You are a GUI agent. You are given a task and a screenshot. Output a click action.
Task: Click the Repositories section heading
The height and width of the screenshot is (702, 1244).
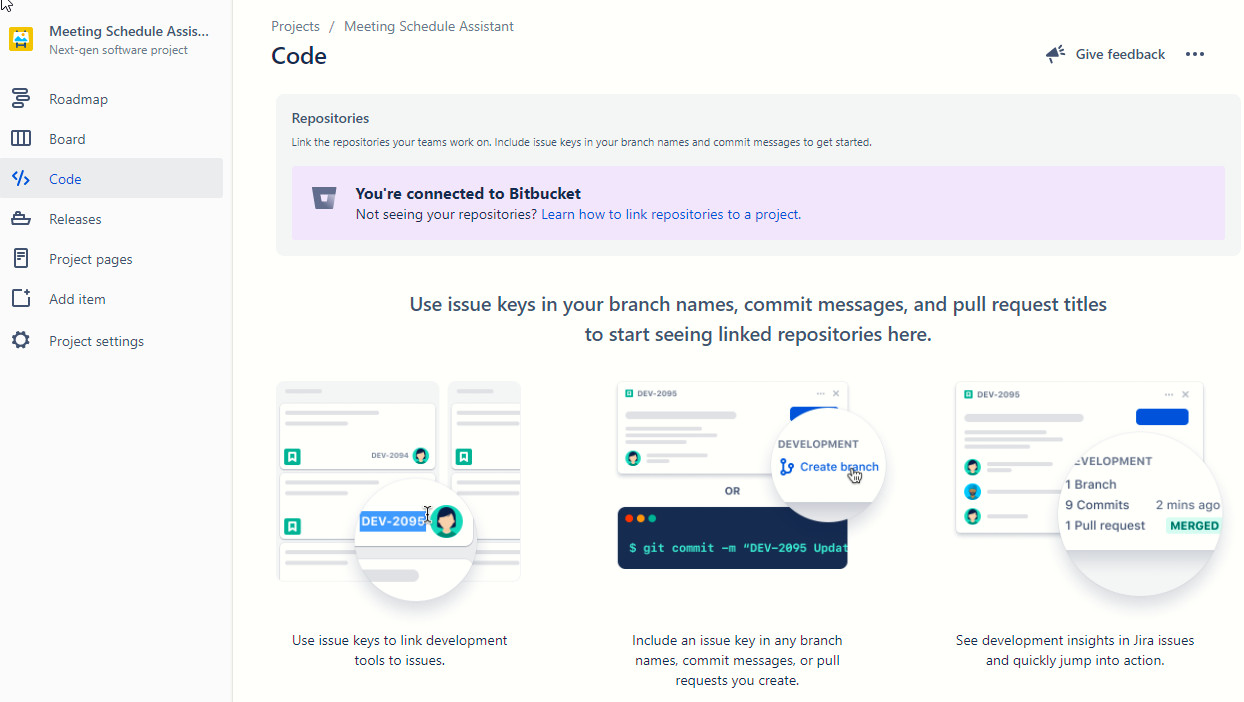pos(330,118)
